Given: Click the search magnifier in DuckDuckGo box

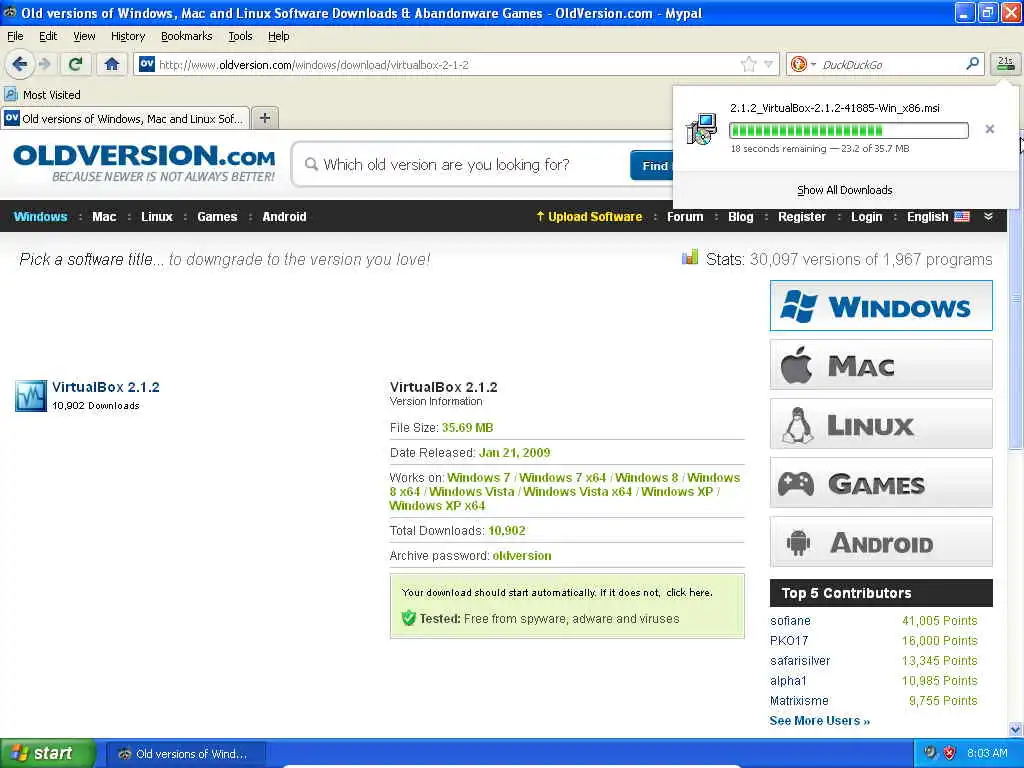Looking at the screenshot, I should 972,63.
